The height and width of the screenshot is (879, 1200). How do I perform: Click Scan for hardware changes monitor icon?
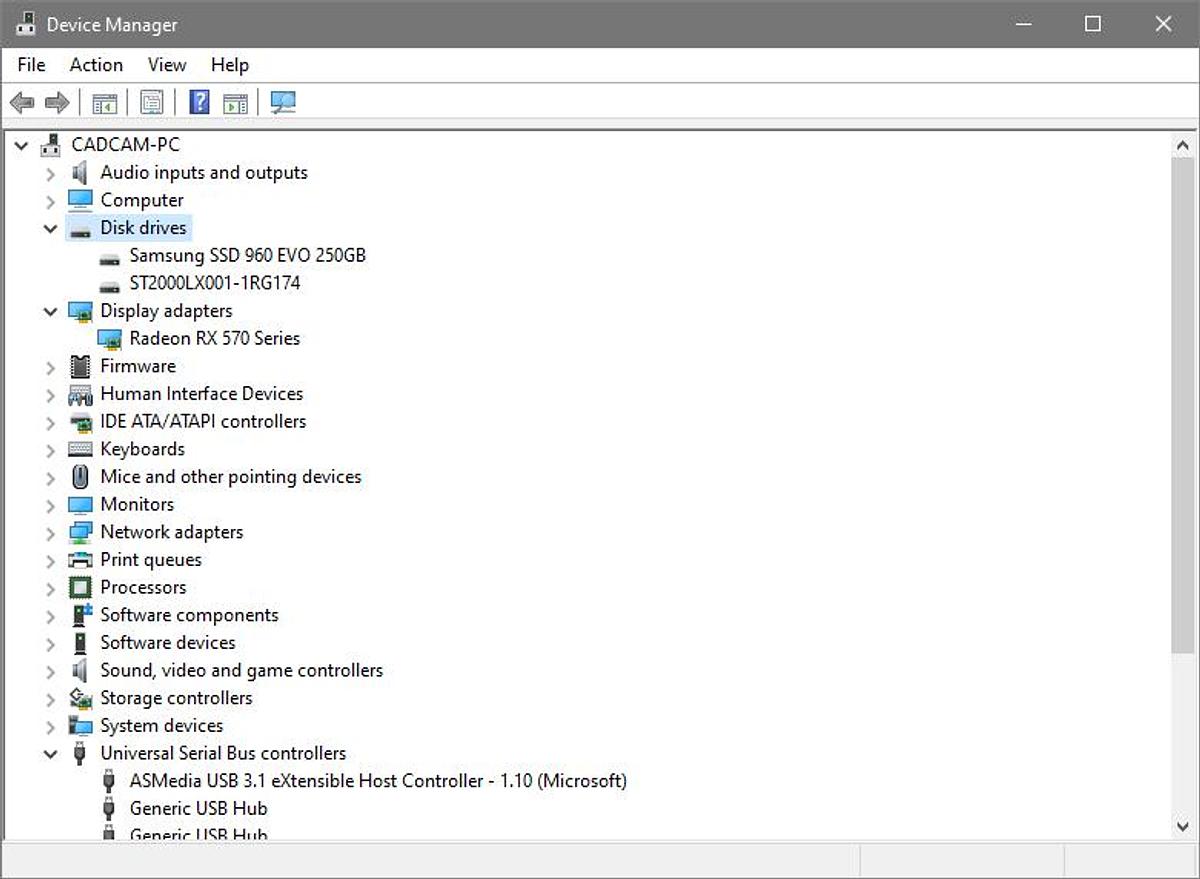tap(283, 102)
